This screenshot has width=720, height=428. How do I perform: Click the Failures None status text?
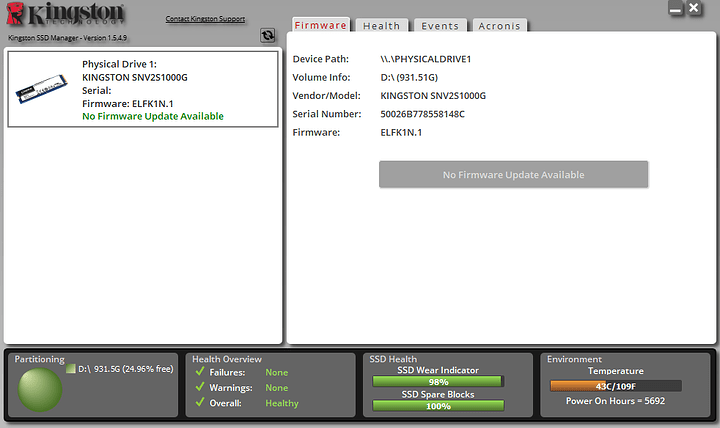(277, 372)
